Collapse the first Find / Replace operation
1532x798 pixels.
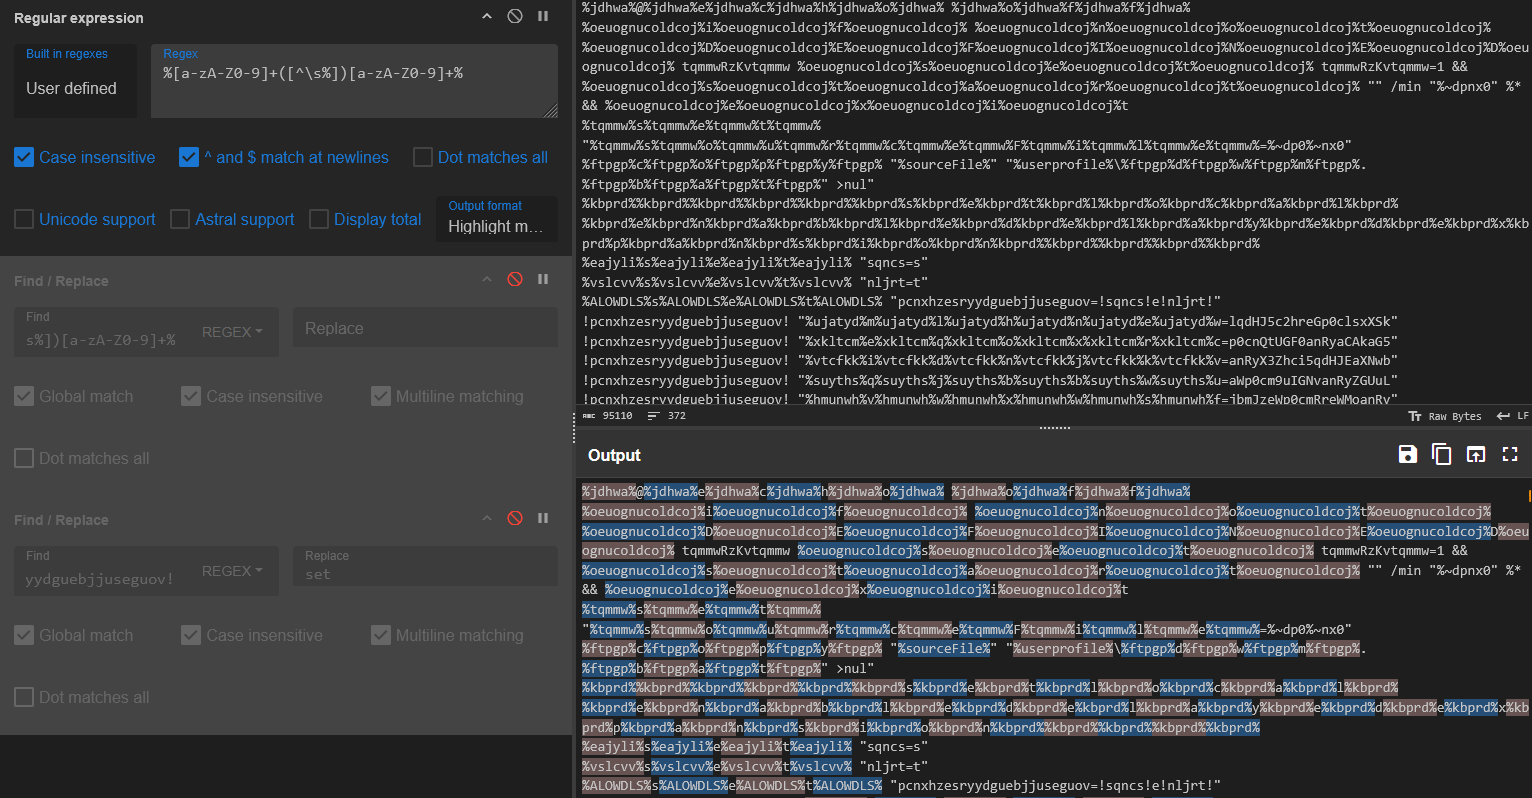[487, 279]
